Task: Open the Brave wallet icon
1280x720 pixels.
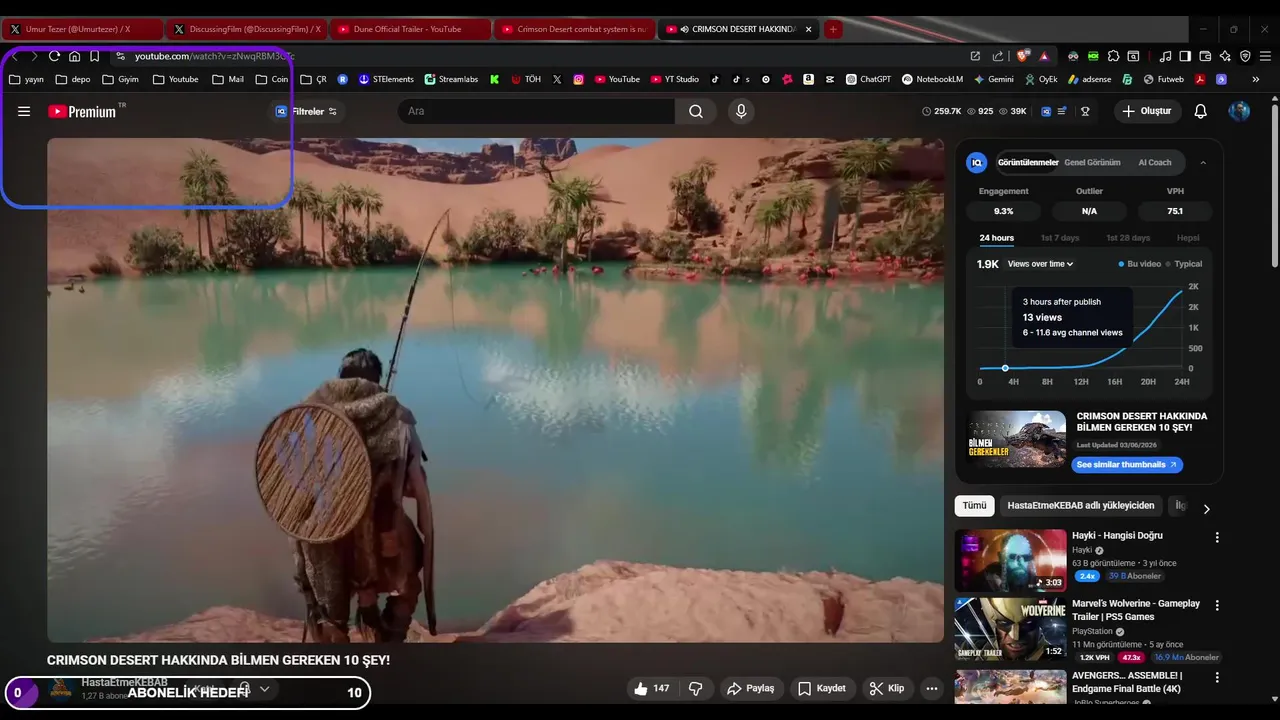Action: [1205, 56]
